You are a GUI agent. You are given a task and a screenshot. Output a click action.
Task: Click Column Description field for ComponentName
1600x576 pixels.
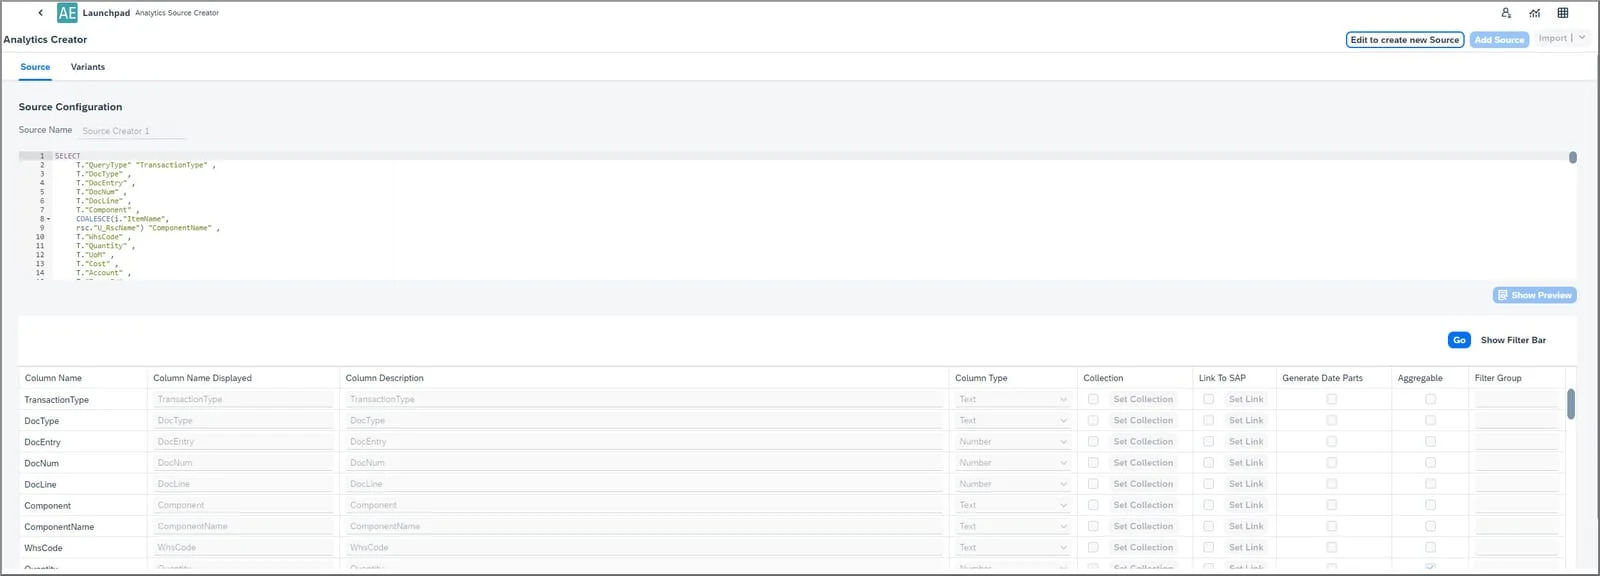click(643, 526)
